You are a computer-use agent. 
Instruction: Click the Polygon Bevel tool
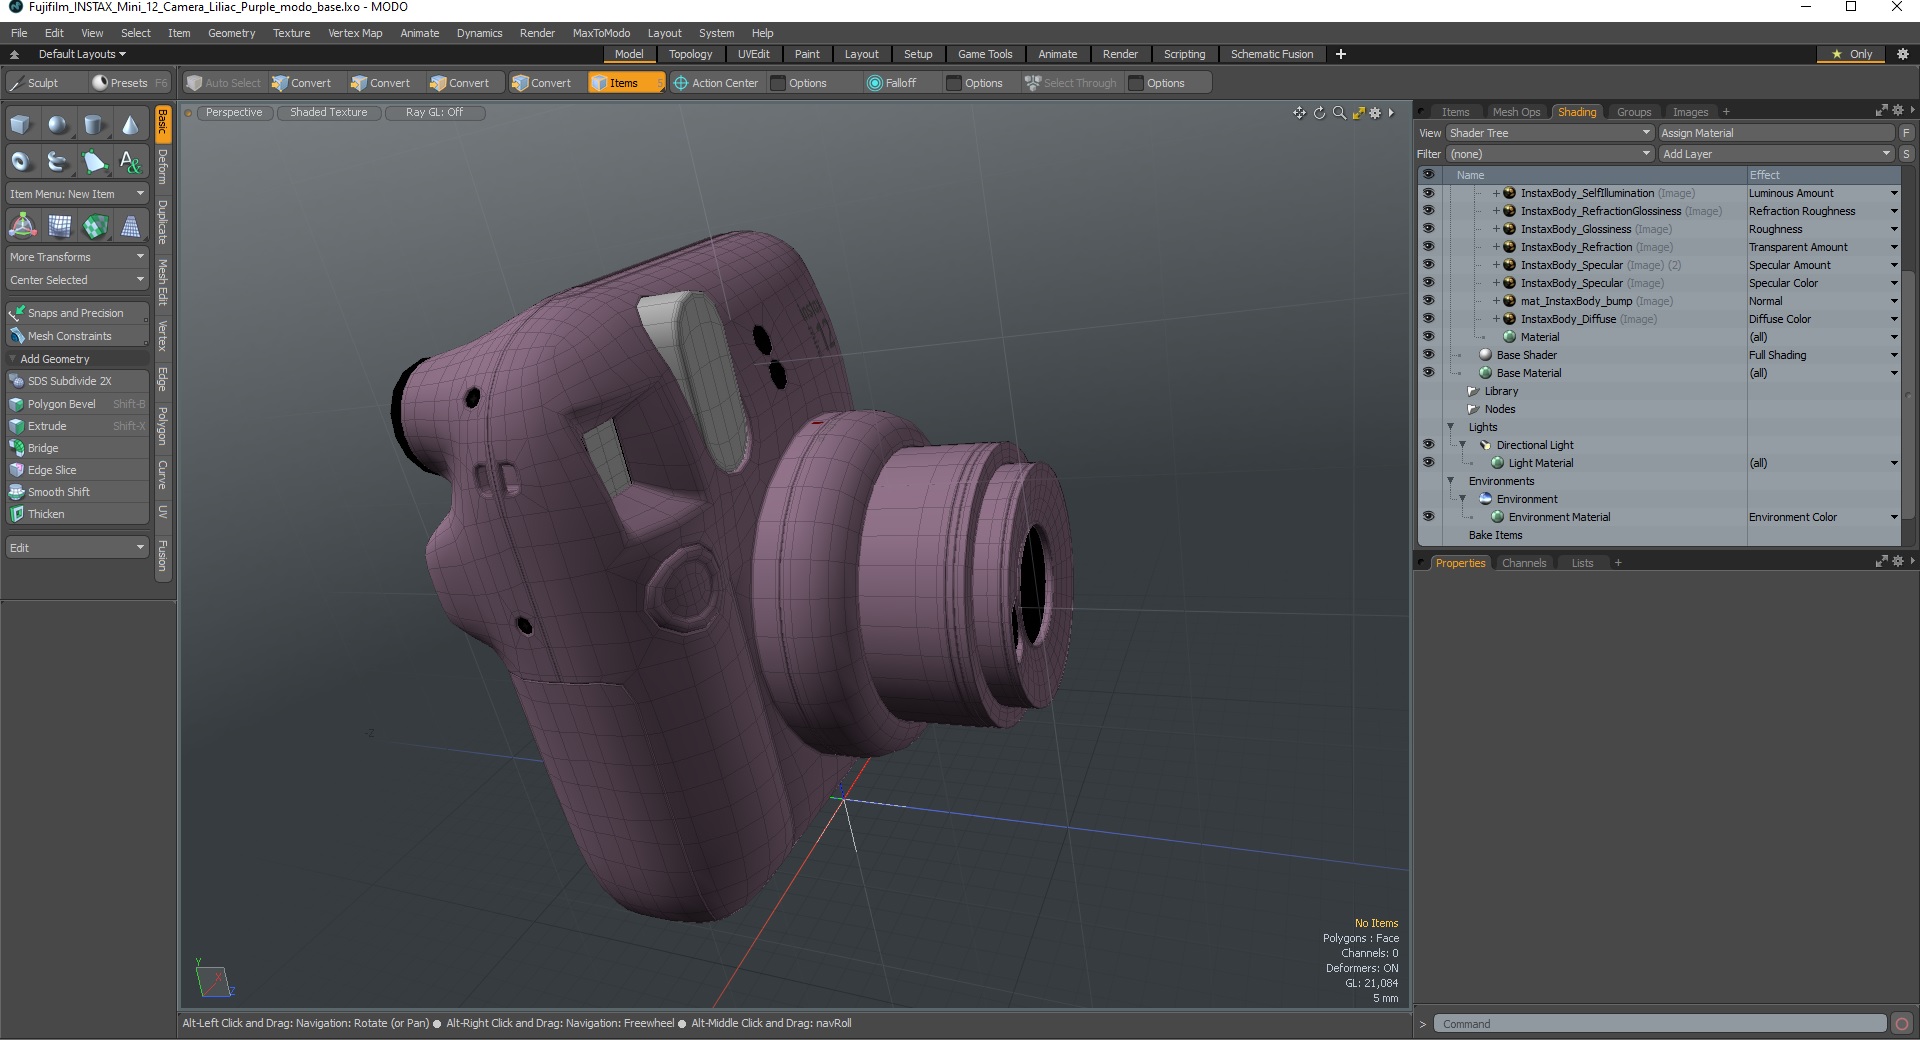[77, 404]
